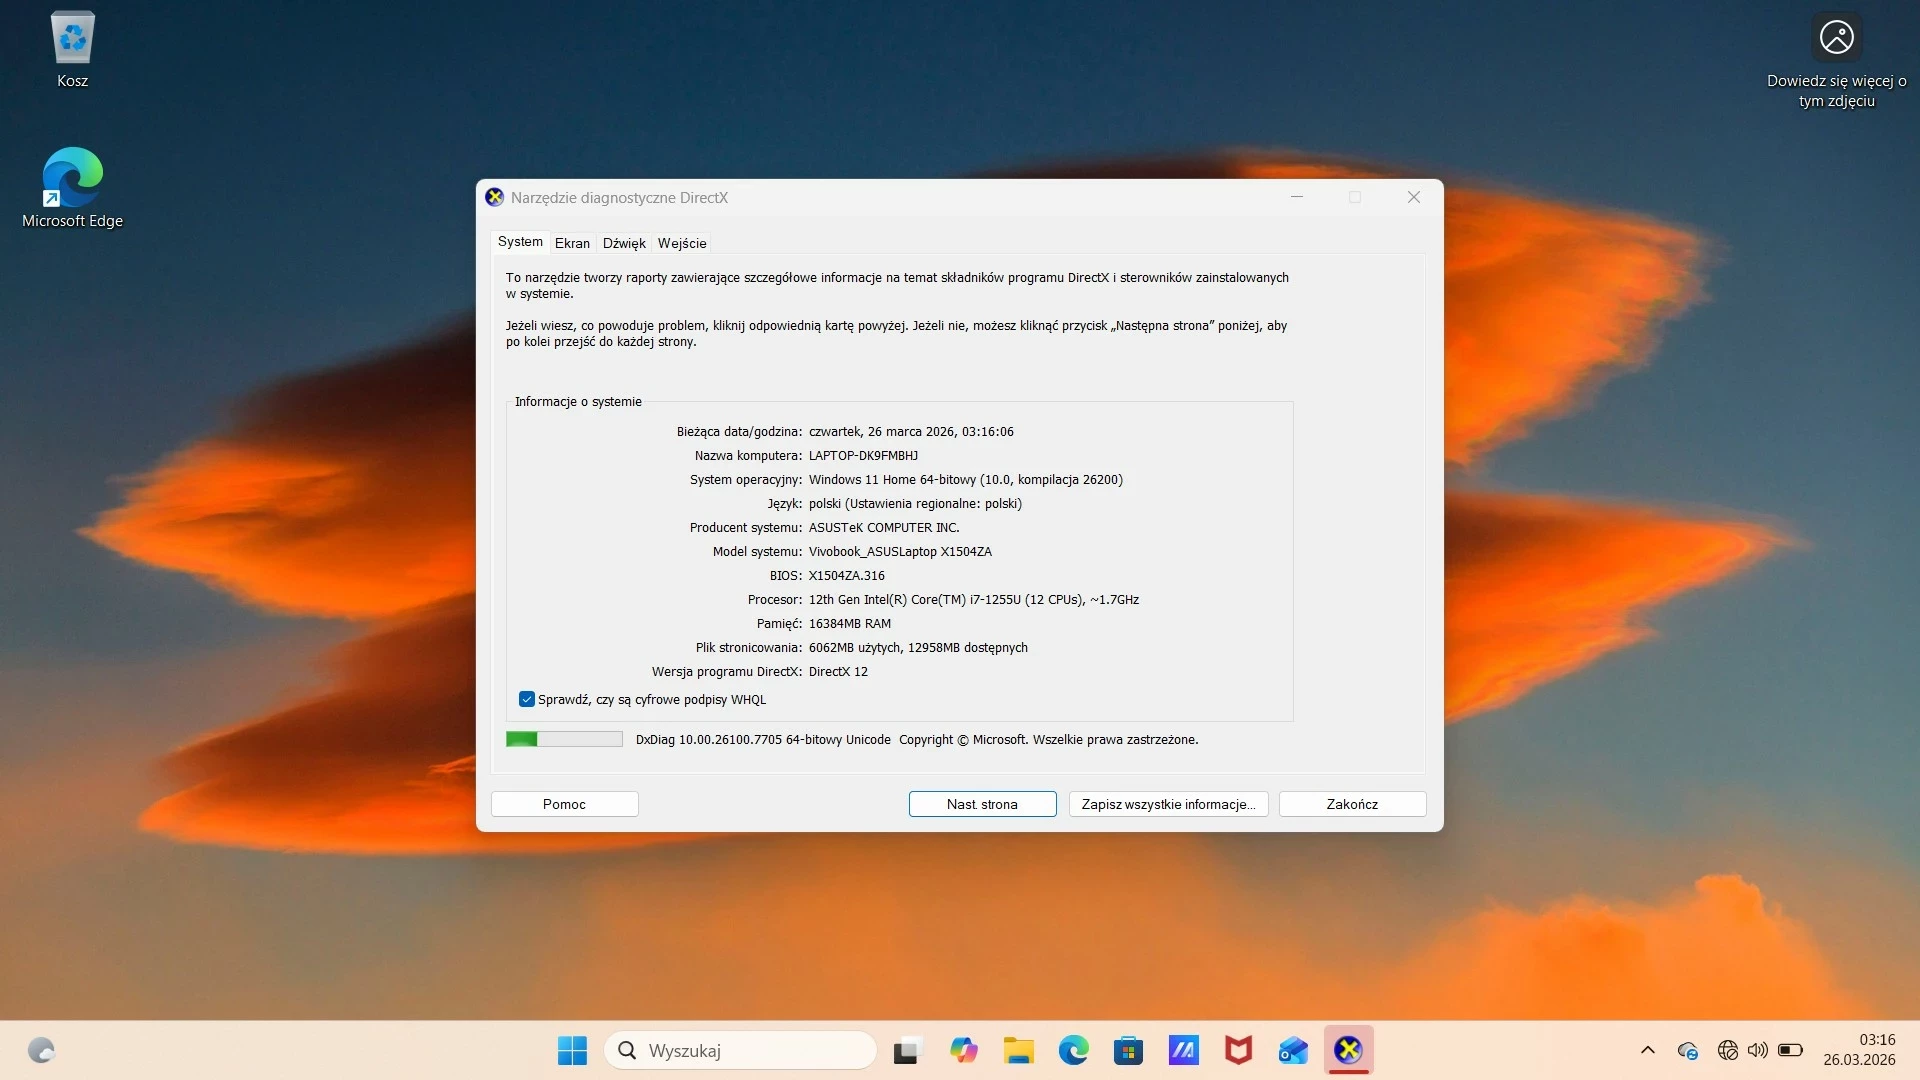This screenshot has height=1080, width=1920.
Task: Open Microsoft Edge desktop shortcut
Action: click(x=72, y=188)
